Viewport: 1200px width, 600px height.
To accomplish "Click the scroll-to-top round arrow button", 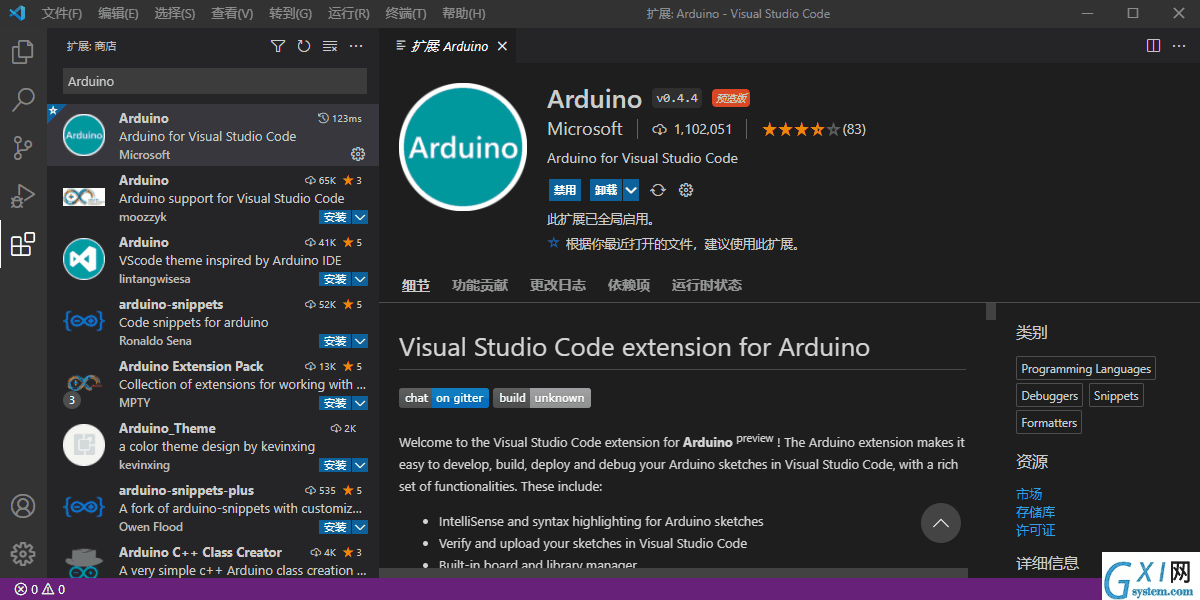I will pos(940,523).
